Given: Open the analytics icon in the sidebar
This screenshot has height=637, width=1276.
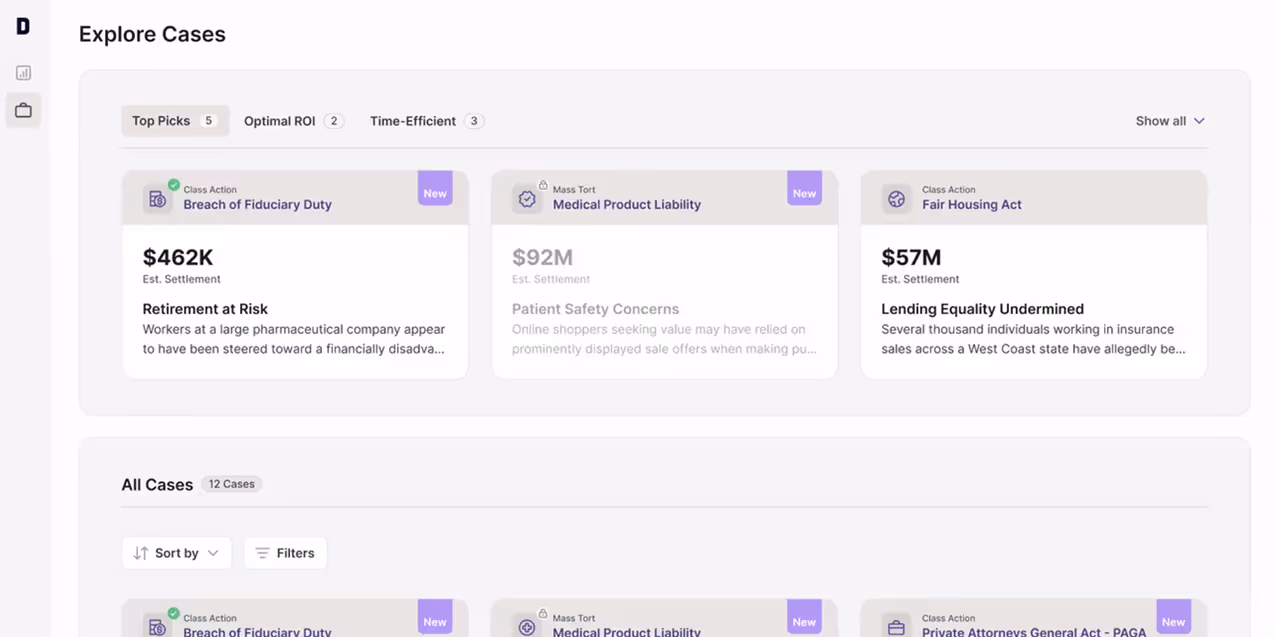Looking at the screenshot, I should [22, 72].
